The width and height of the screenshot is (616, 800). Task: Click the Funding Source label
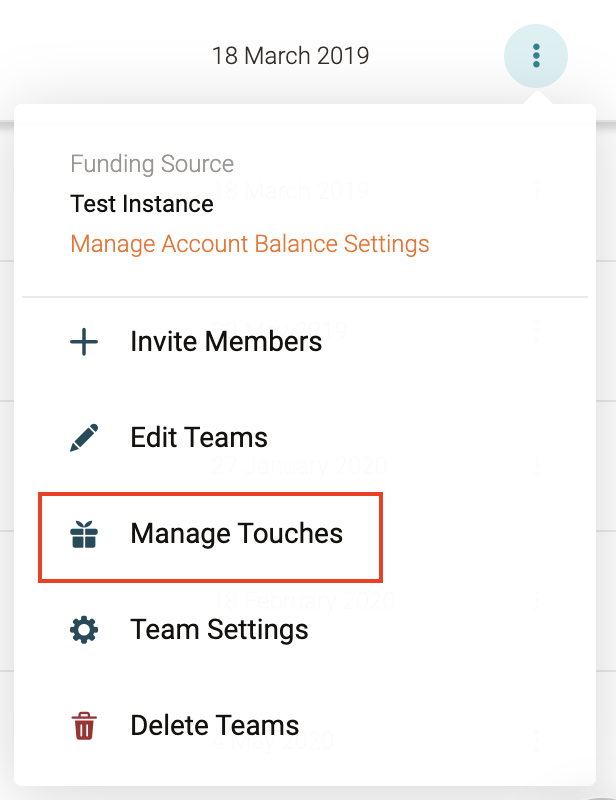click(x=152, y=164)
